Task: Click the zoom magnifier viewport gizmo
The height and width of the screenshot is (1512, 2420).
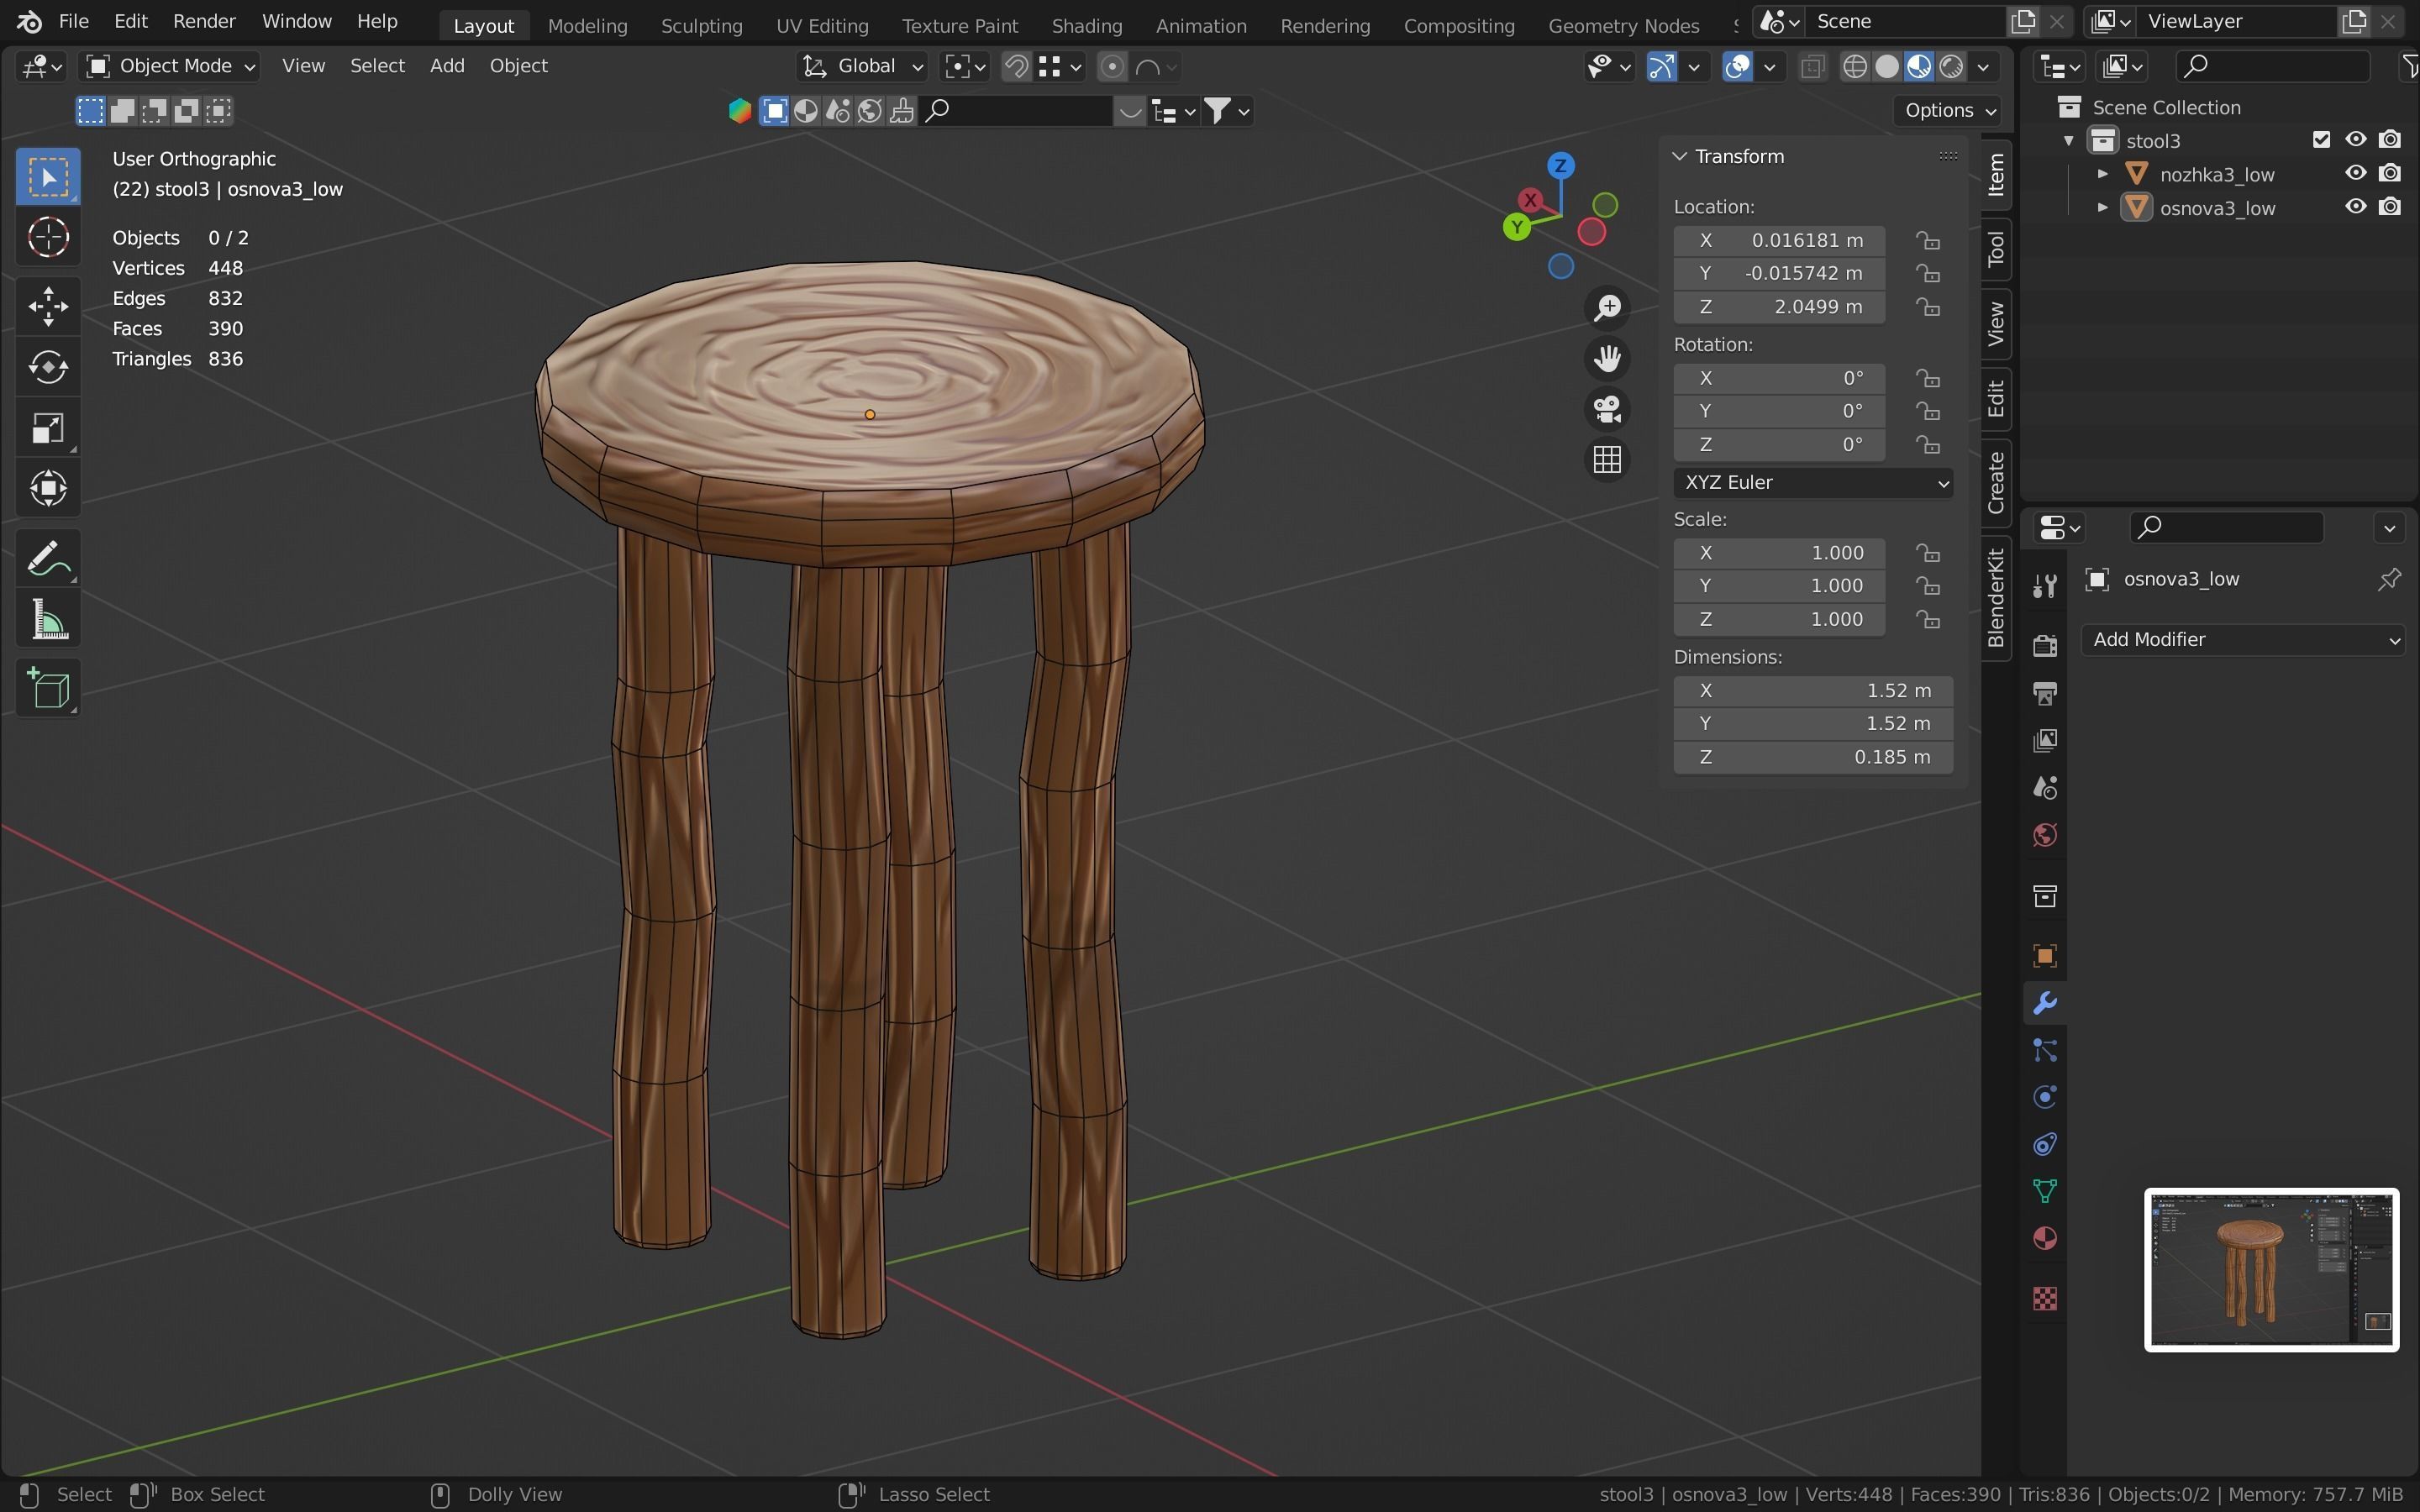Action: pos(1607,308)
